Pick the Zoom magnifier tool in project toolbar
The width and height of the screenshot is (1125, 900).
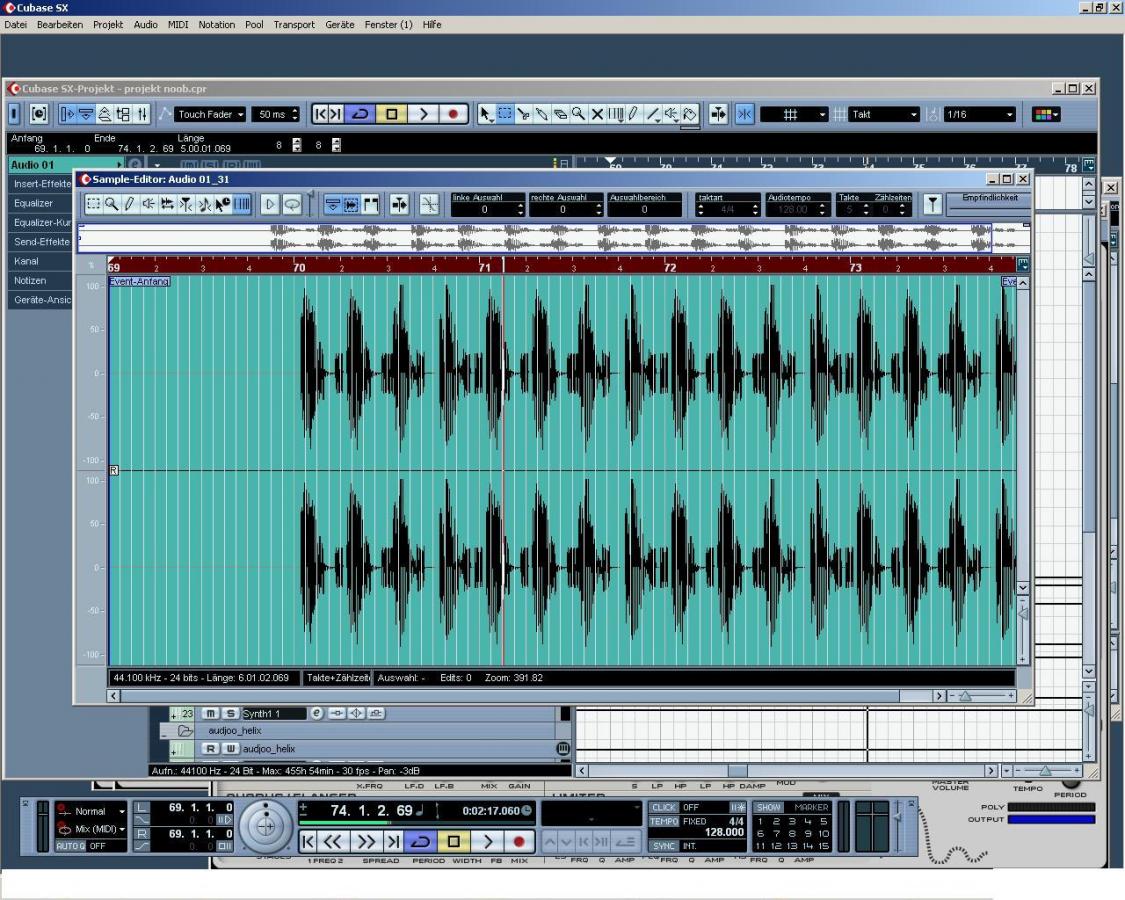point(578,114)
